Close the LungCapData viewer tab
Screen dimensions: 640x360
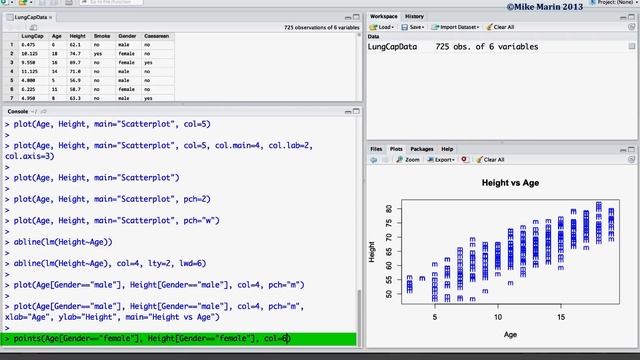coord(51,18)
